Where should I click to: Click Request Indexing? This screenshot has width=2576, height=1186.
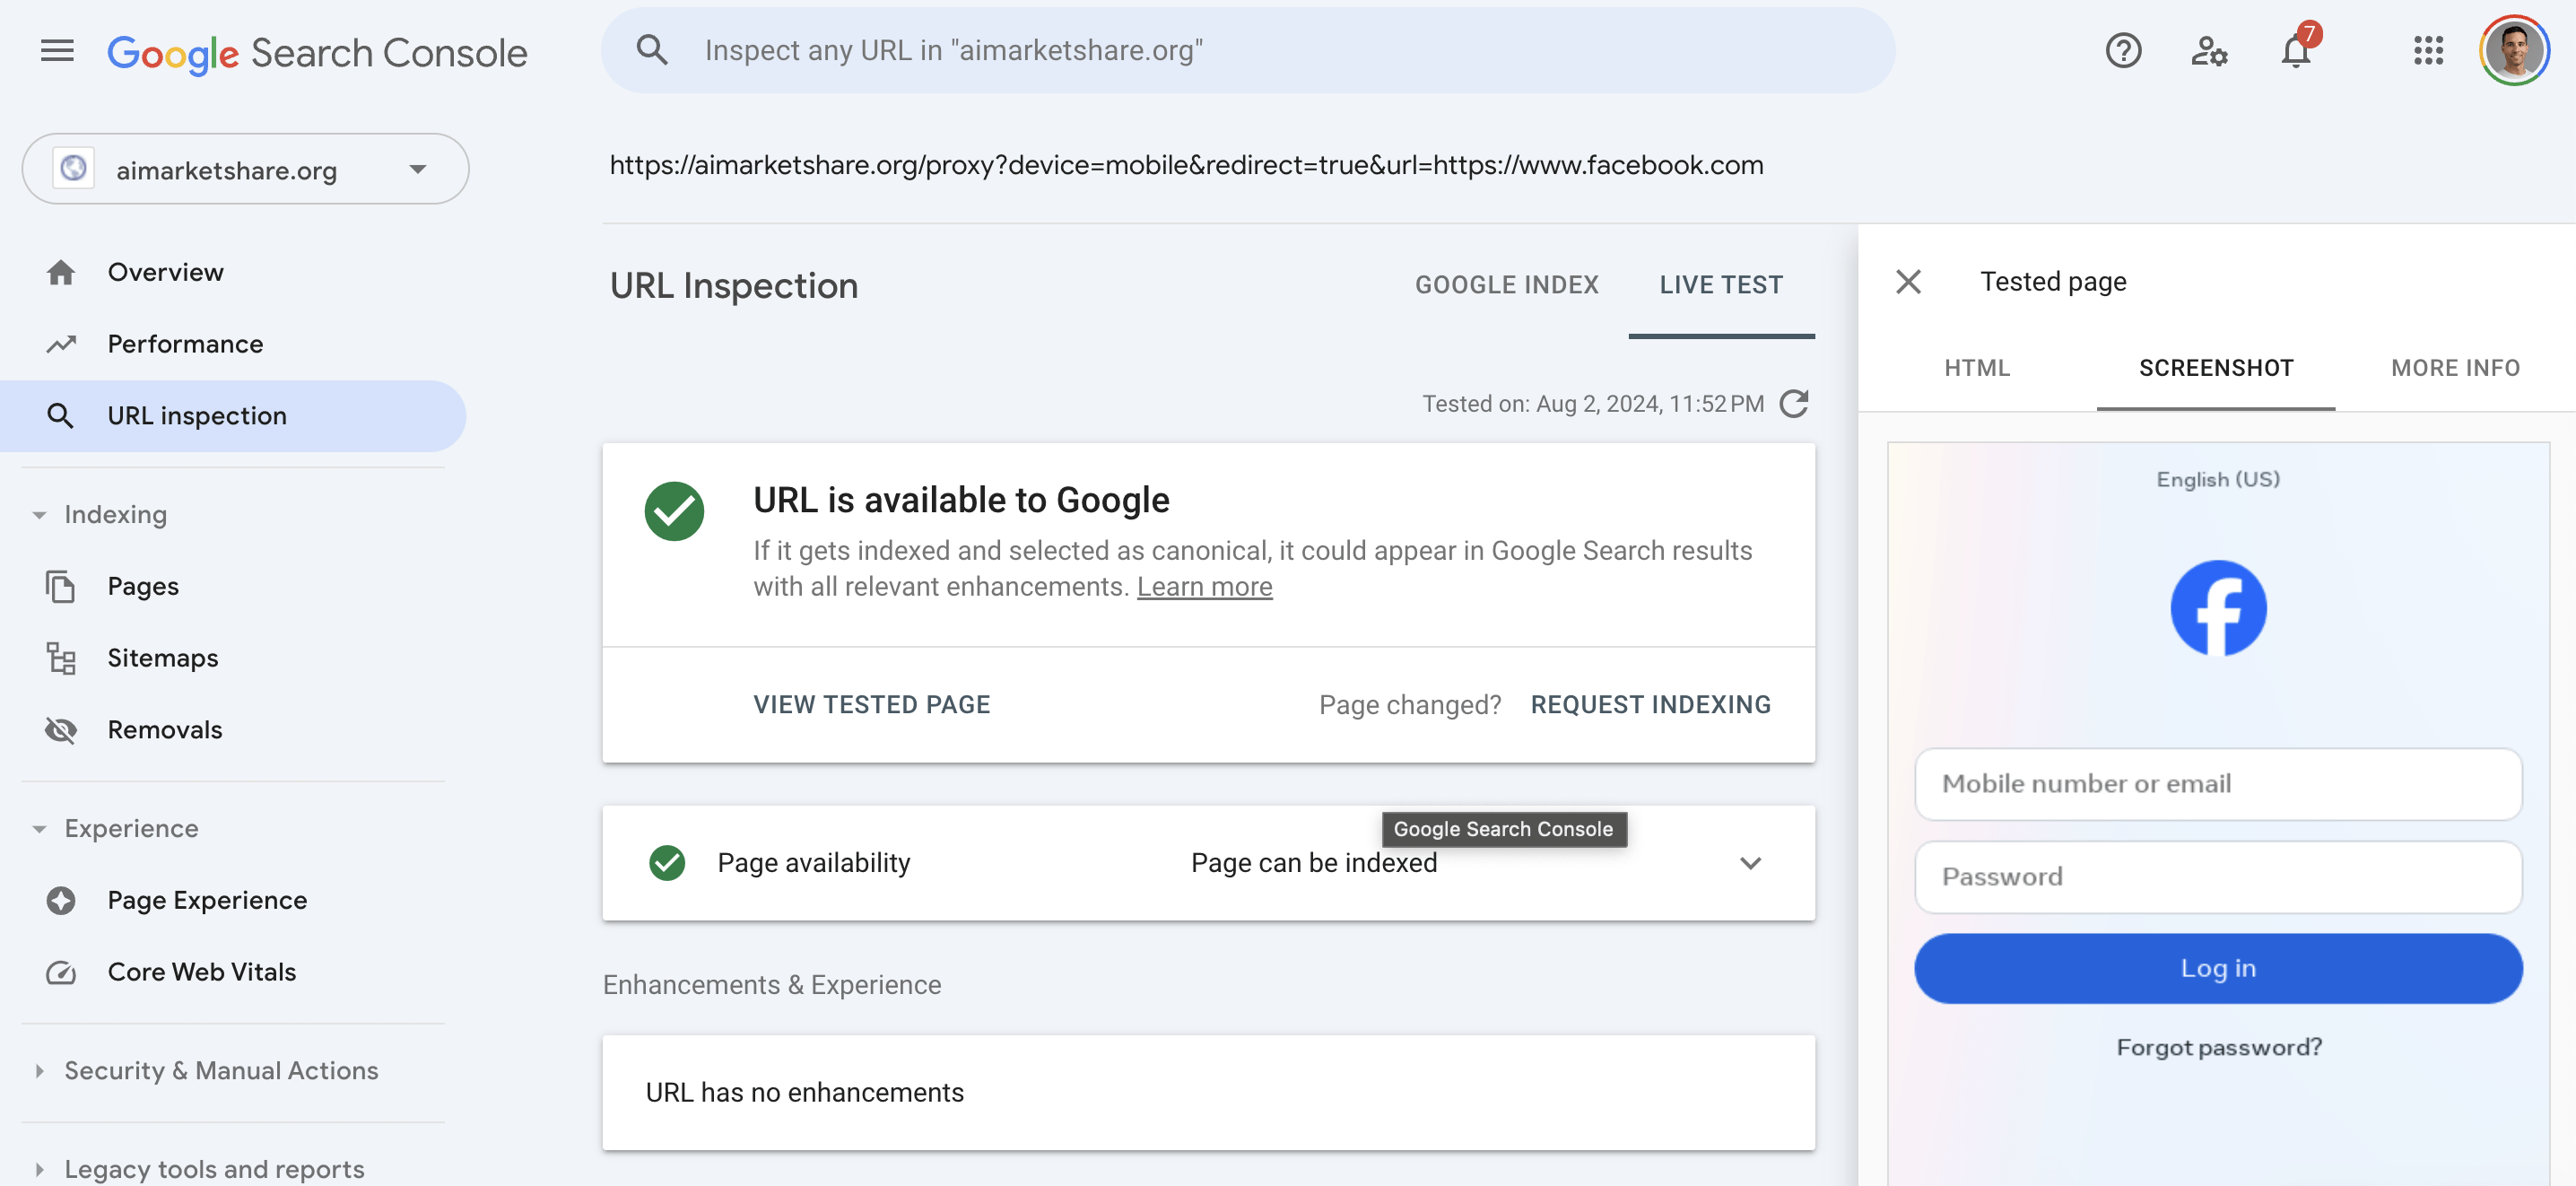(x=1650, y=705)
